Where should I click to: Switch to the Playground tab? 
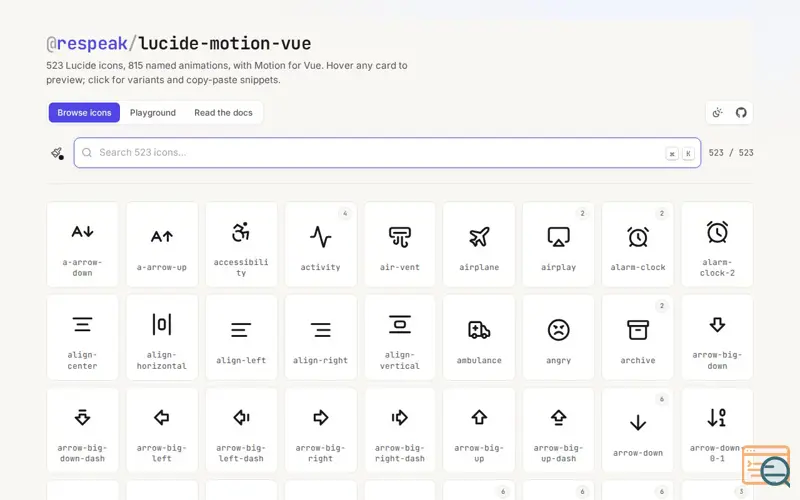coord(153,113)
